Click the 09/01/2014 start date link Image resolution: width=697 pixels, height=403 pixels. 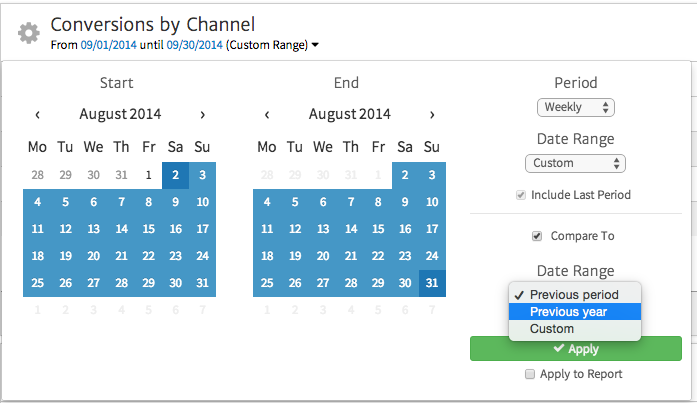coord(108,45)
